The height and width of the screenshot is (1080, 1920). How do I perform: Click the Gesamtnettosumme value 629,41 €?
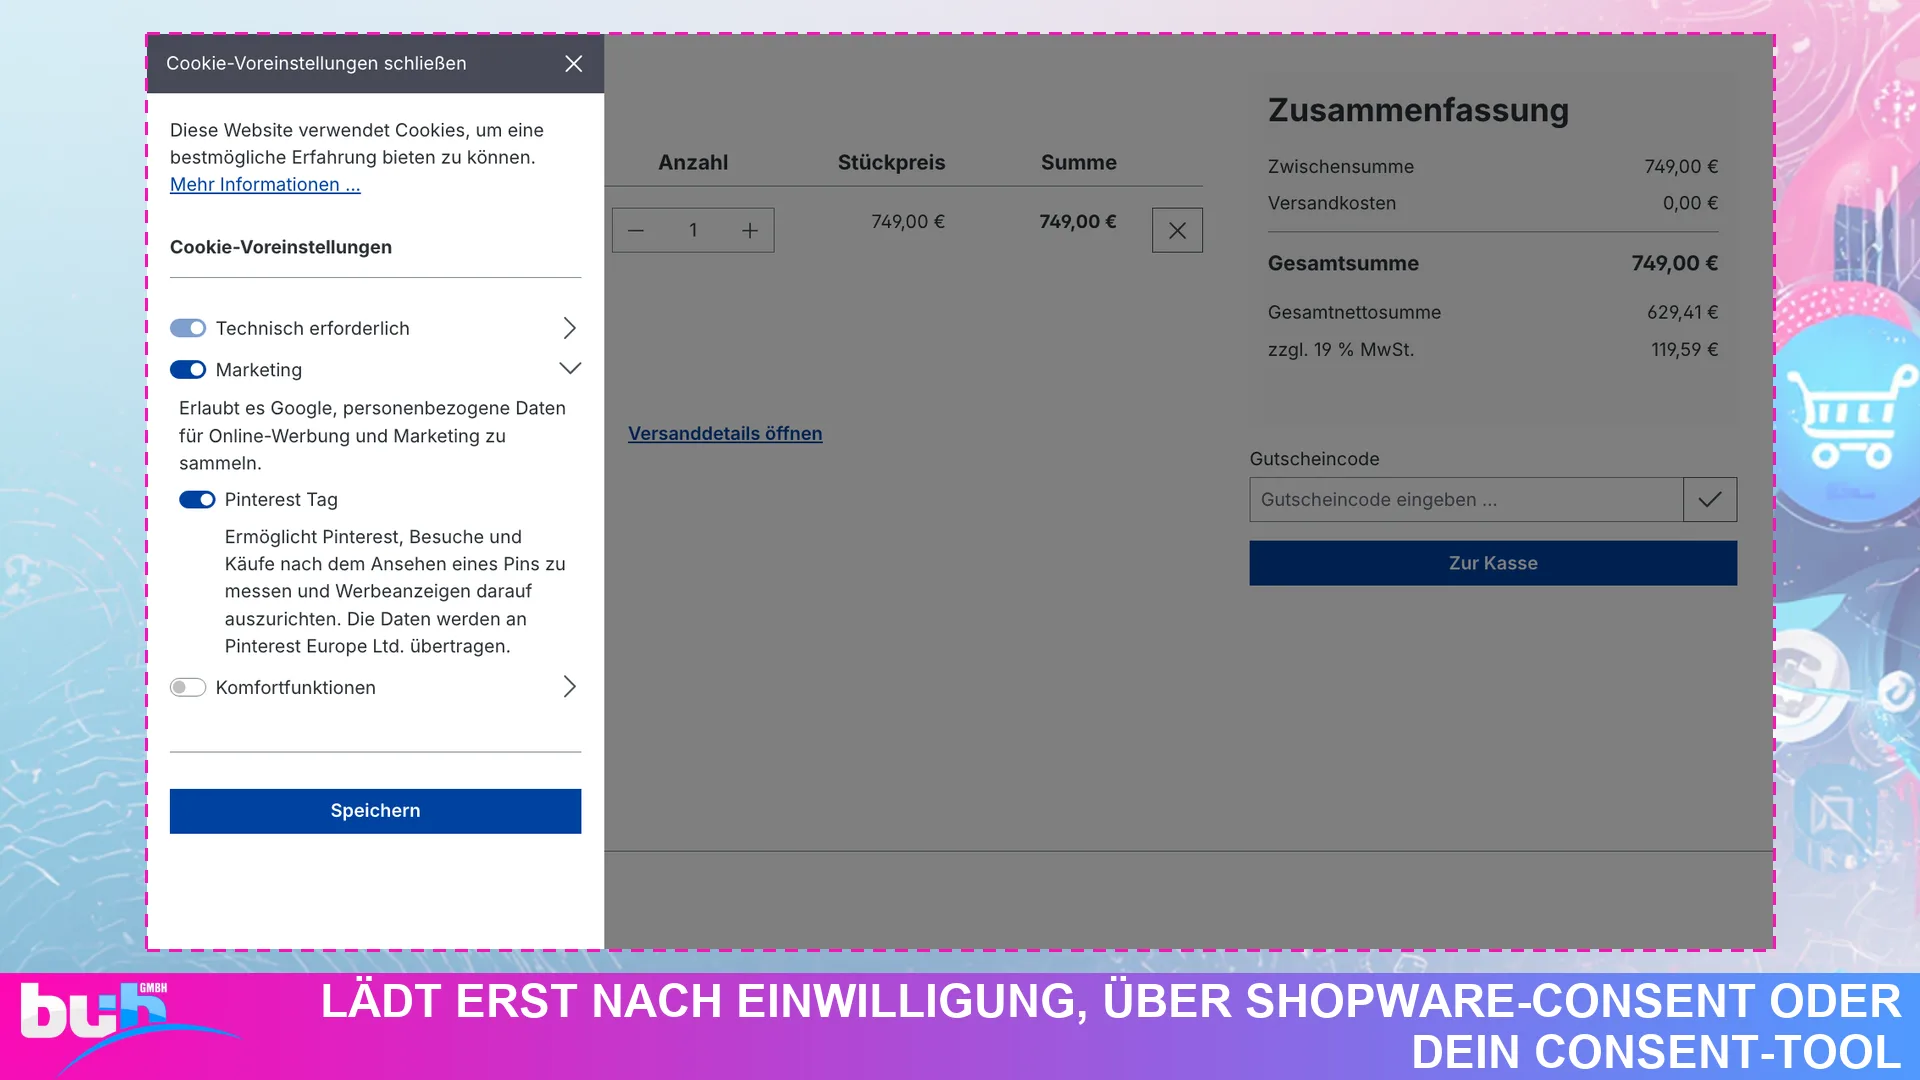(x=1682, y=312)
